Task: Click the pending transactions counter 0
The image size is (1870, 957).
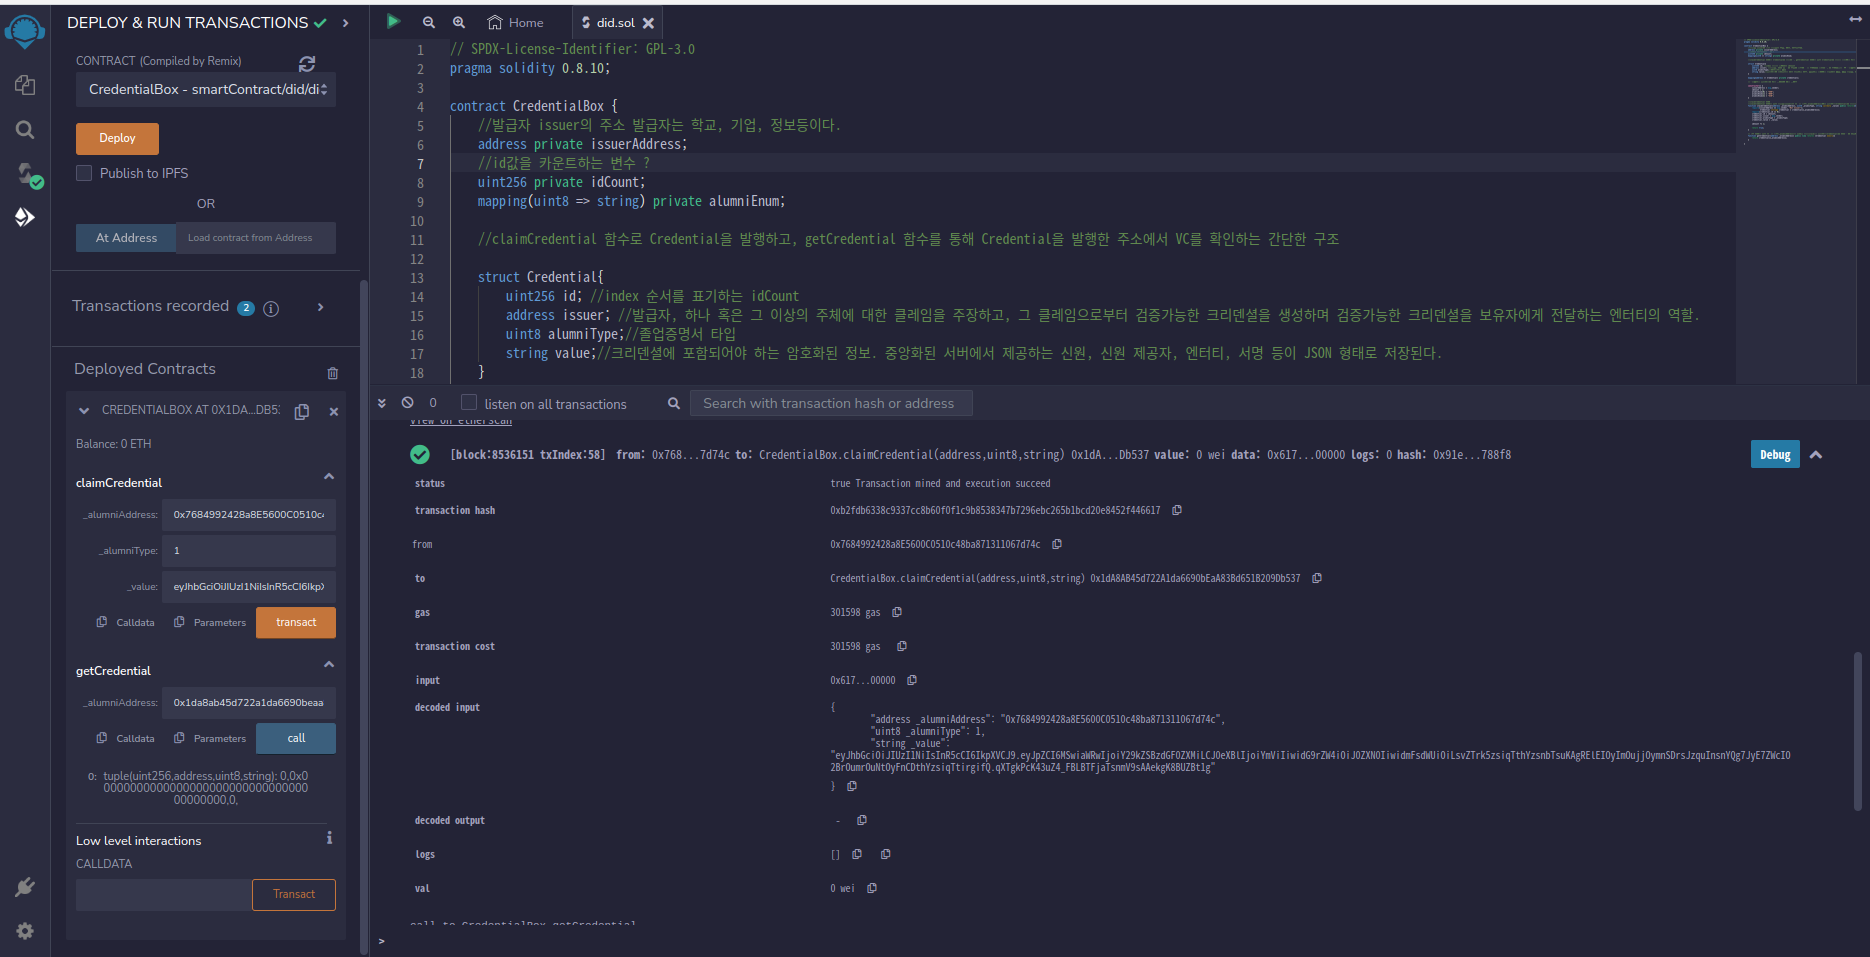Action: (x=433, y=403)
